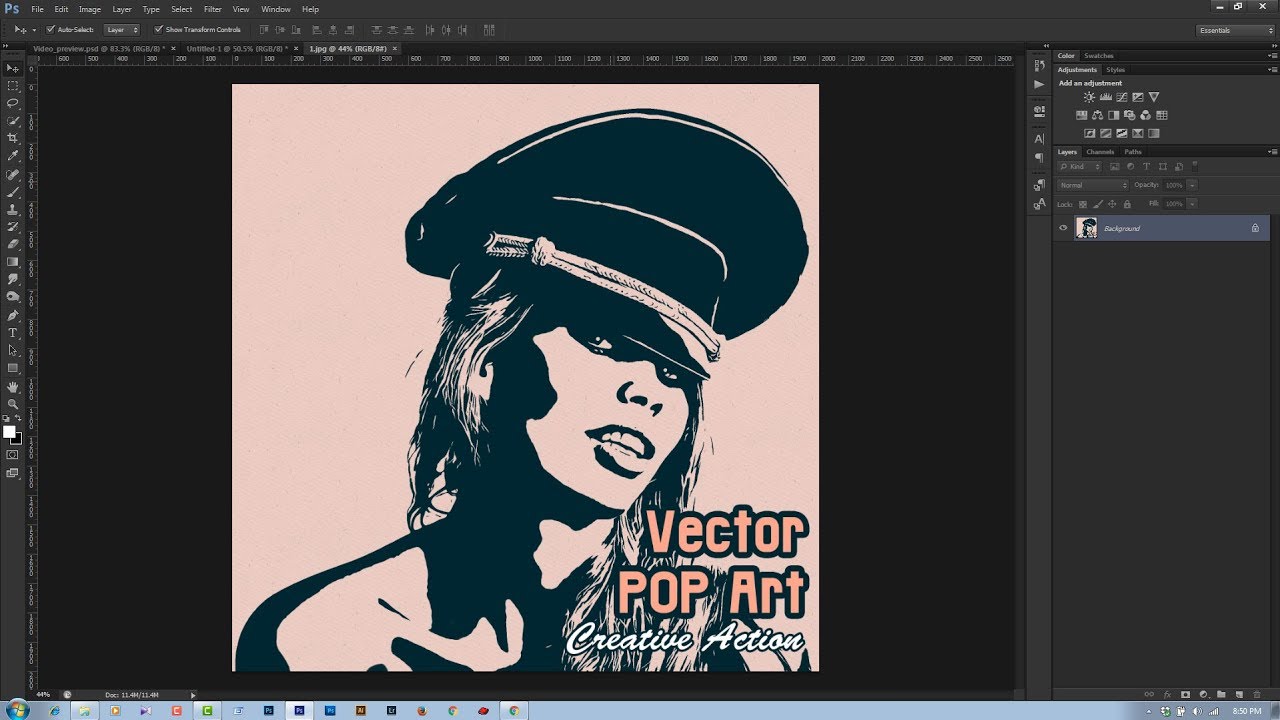Screen dimensions: 1280x720
Task: Switch to the Channels tab
Action: click(x=1100, y=151)
